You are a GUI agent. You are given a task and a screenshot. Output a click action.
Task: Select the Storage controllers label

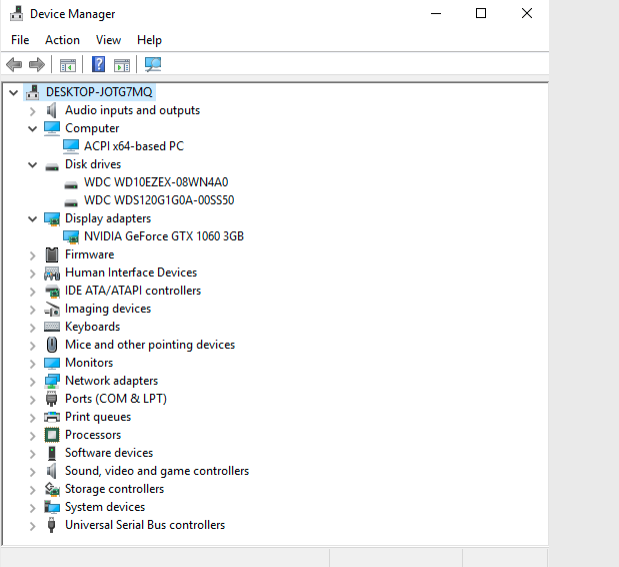click(114, 489)
